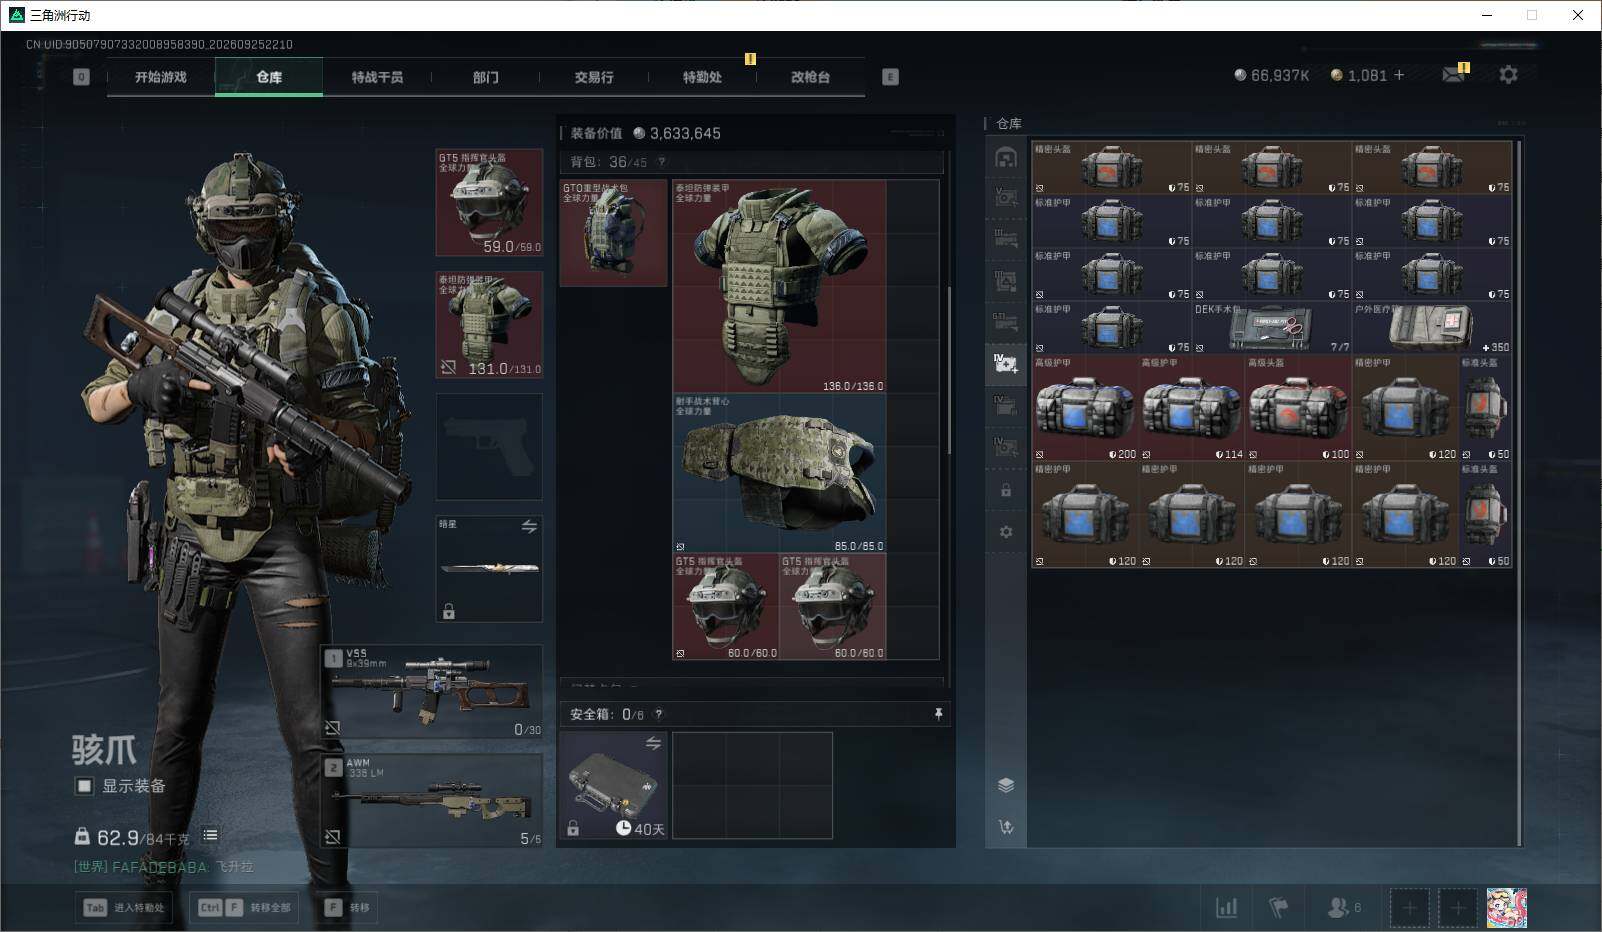This screenshot has width=1602, height=932.
Task: Click the backpack panel scrollbar
Action: point(949,370)
